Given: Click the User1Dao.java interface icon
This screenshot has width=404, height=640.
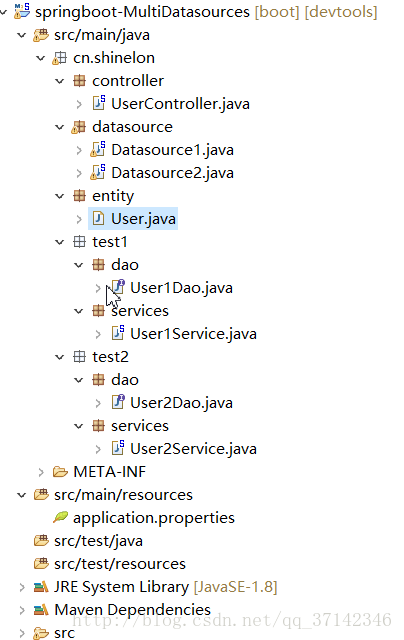Looking at the screenshot, I should 118,287.
